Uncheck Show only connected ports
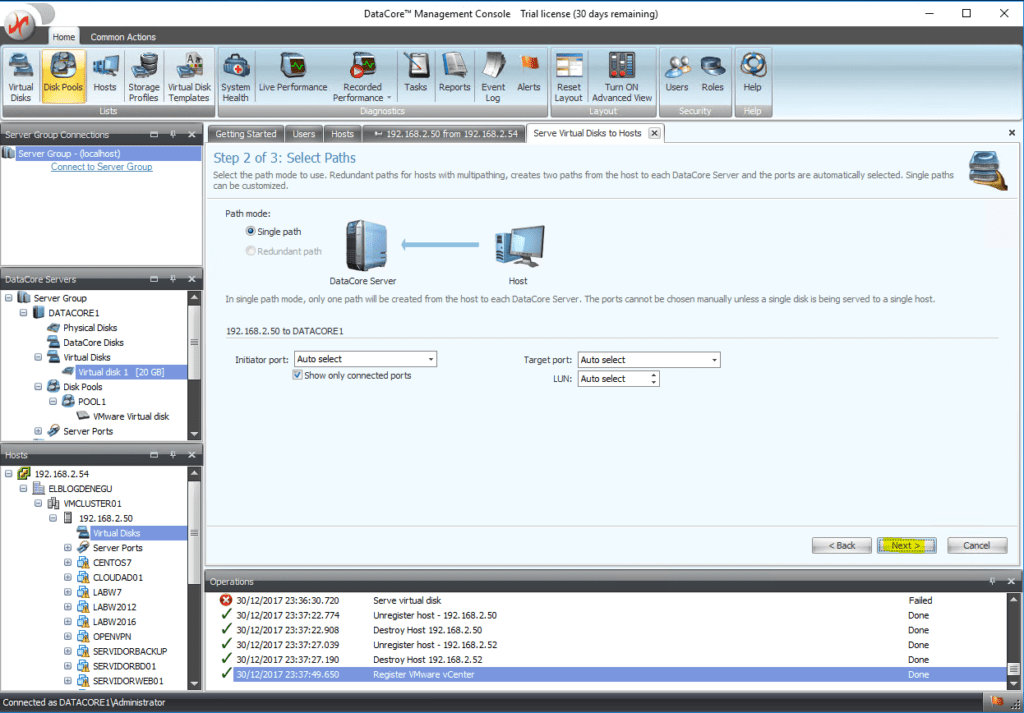The width and height of the screenshot is (1024, 713). (297, 374)
